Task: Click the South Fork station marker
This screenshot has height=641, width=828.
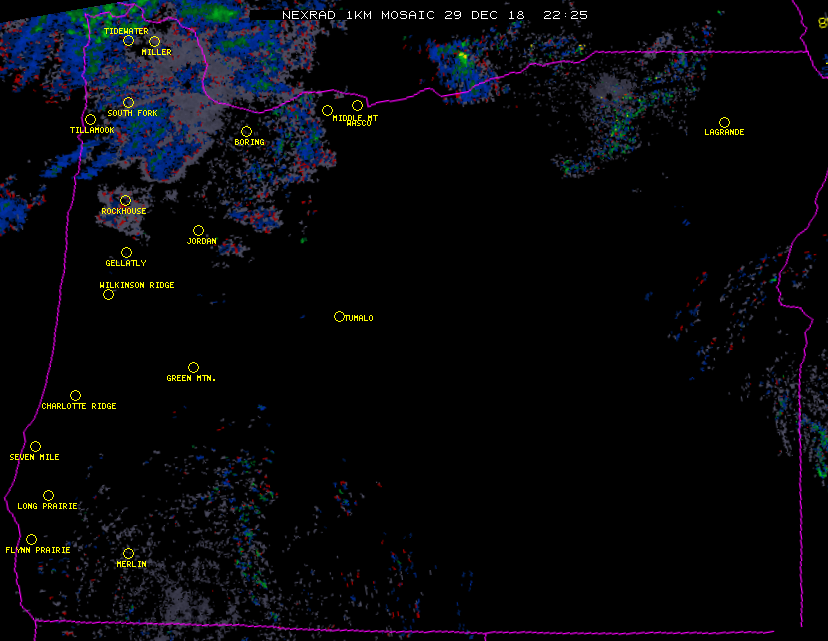Action: click(128, 102)
